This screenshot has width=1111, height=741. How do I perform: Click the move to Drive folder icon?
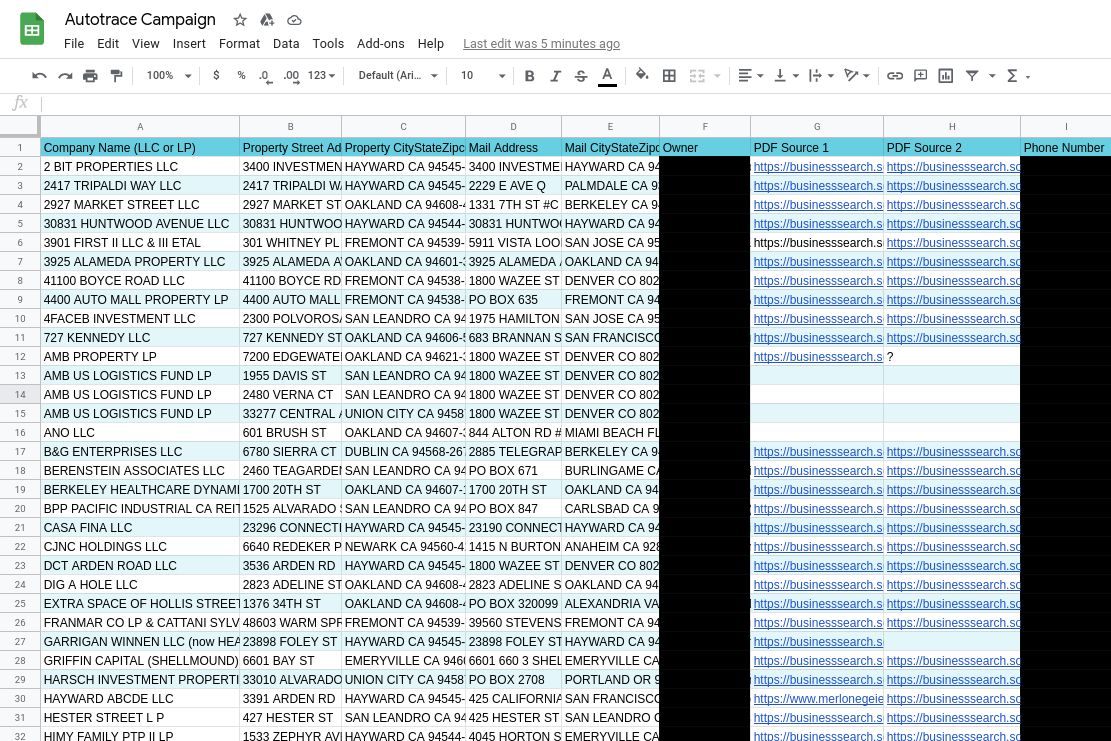click(x=267, y=20)
